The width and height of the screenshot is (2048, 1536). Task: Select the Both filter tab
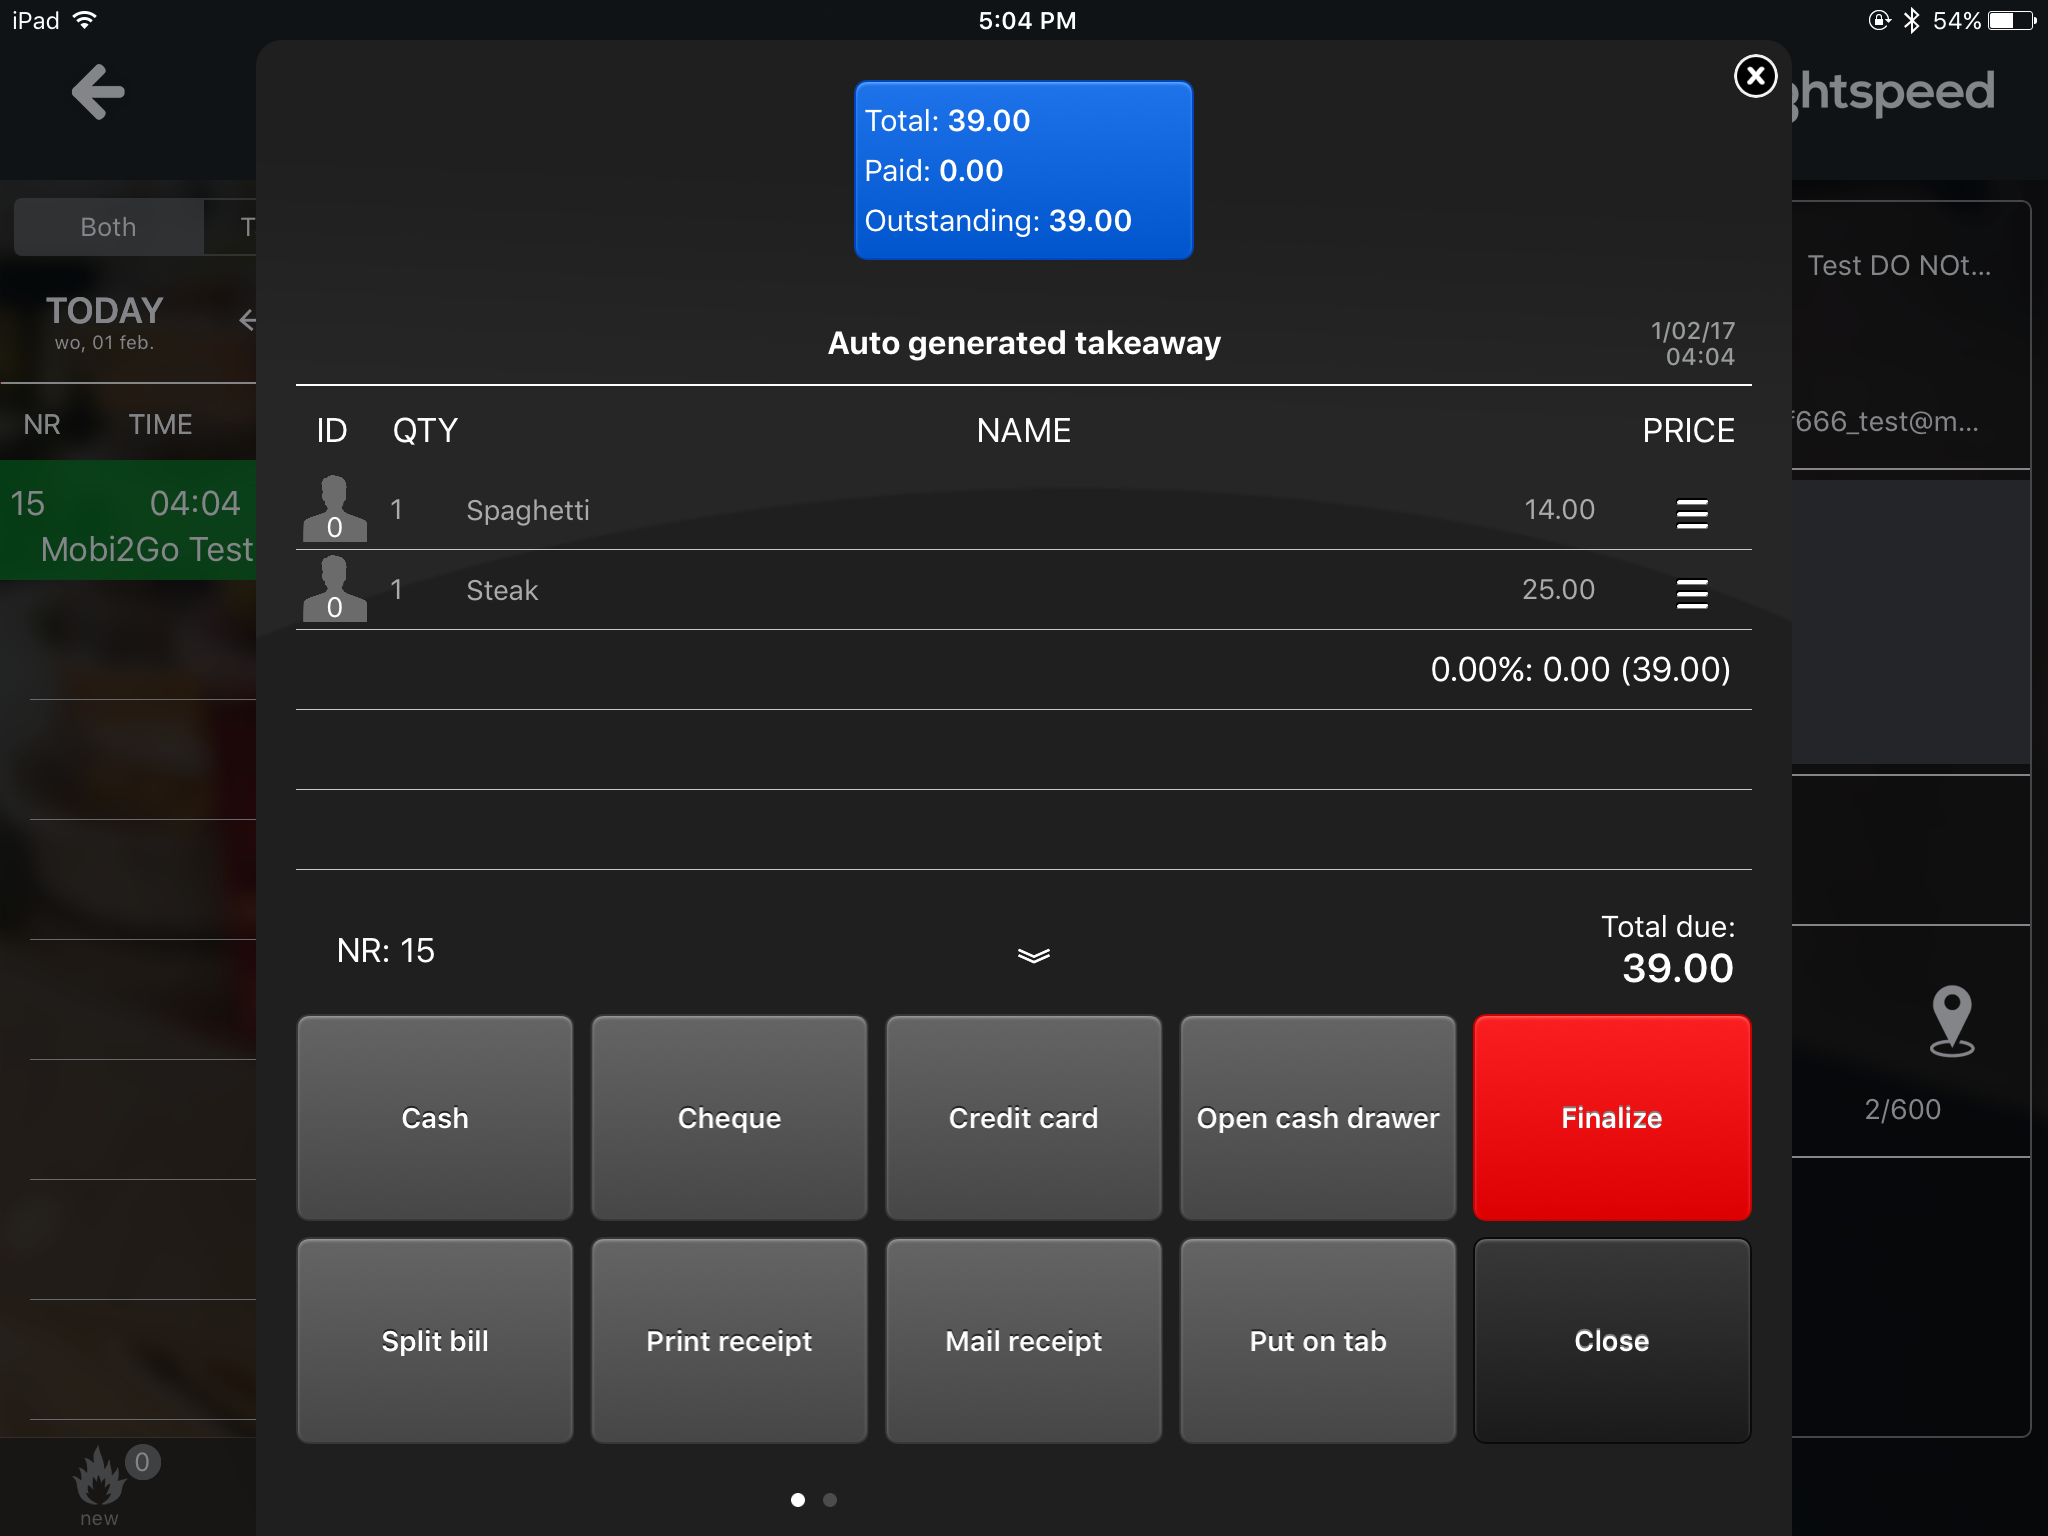coord(108,227)
